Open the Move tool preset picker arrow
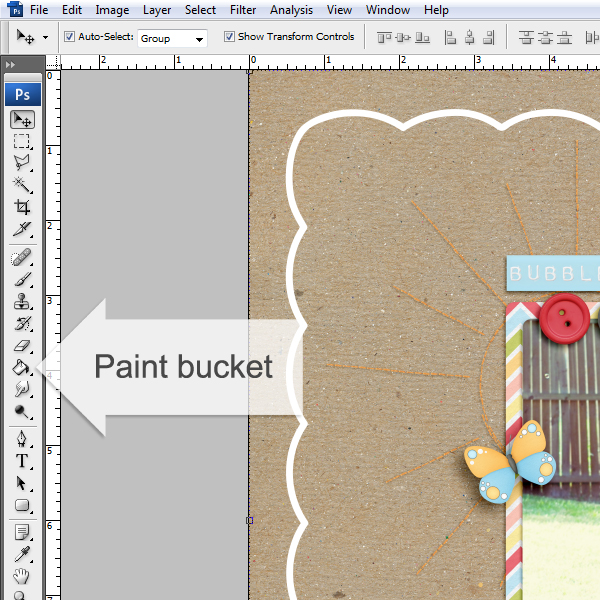 tap(46, 38)
